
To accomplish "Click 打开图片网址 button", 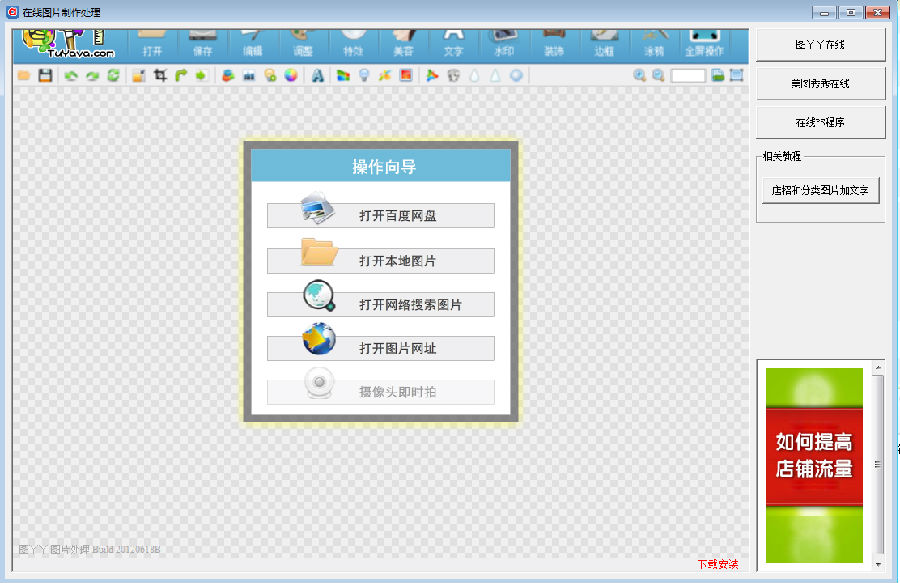I will click(381, 349).
